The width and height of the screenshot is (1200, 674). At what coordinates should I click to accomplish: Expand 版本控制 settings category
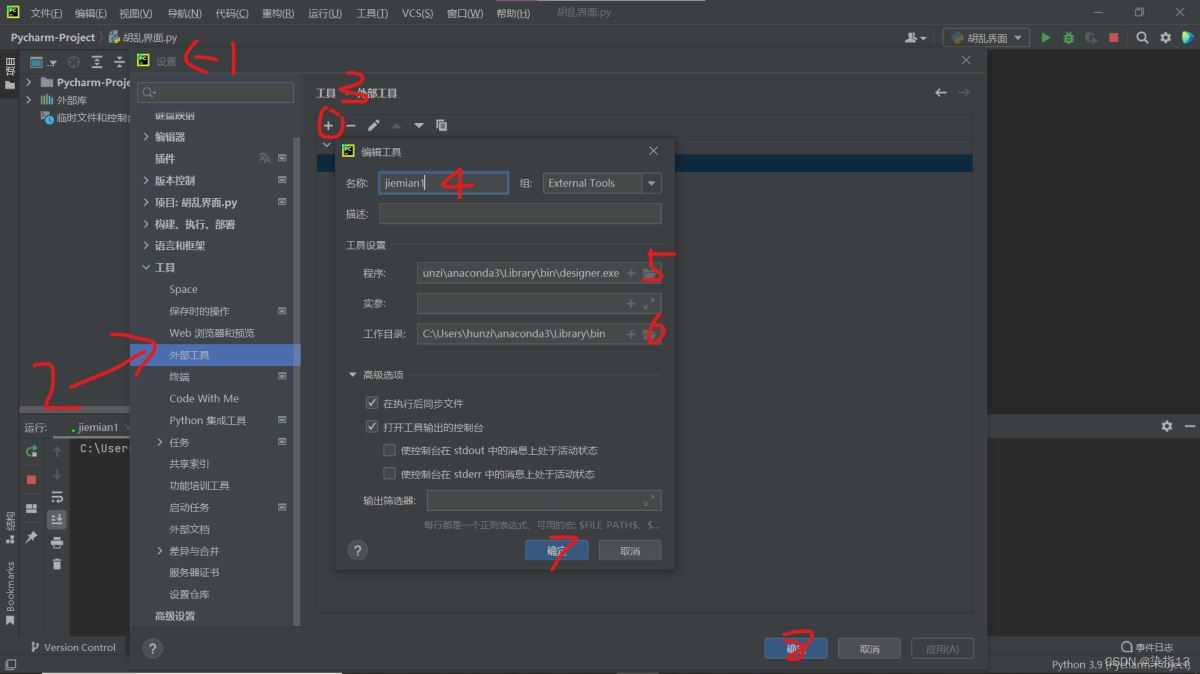146,181
